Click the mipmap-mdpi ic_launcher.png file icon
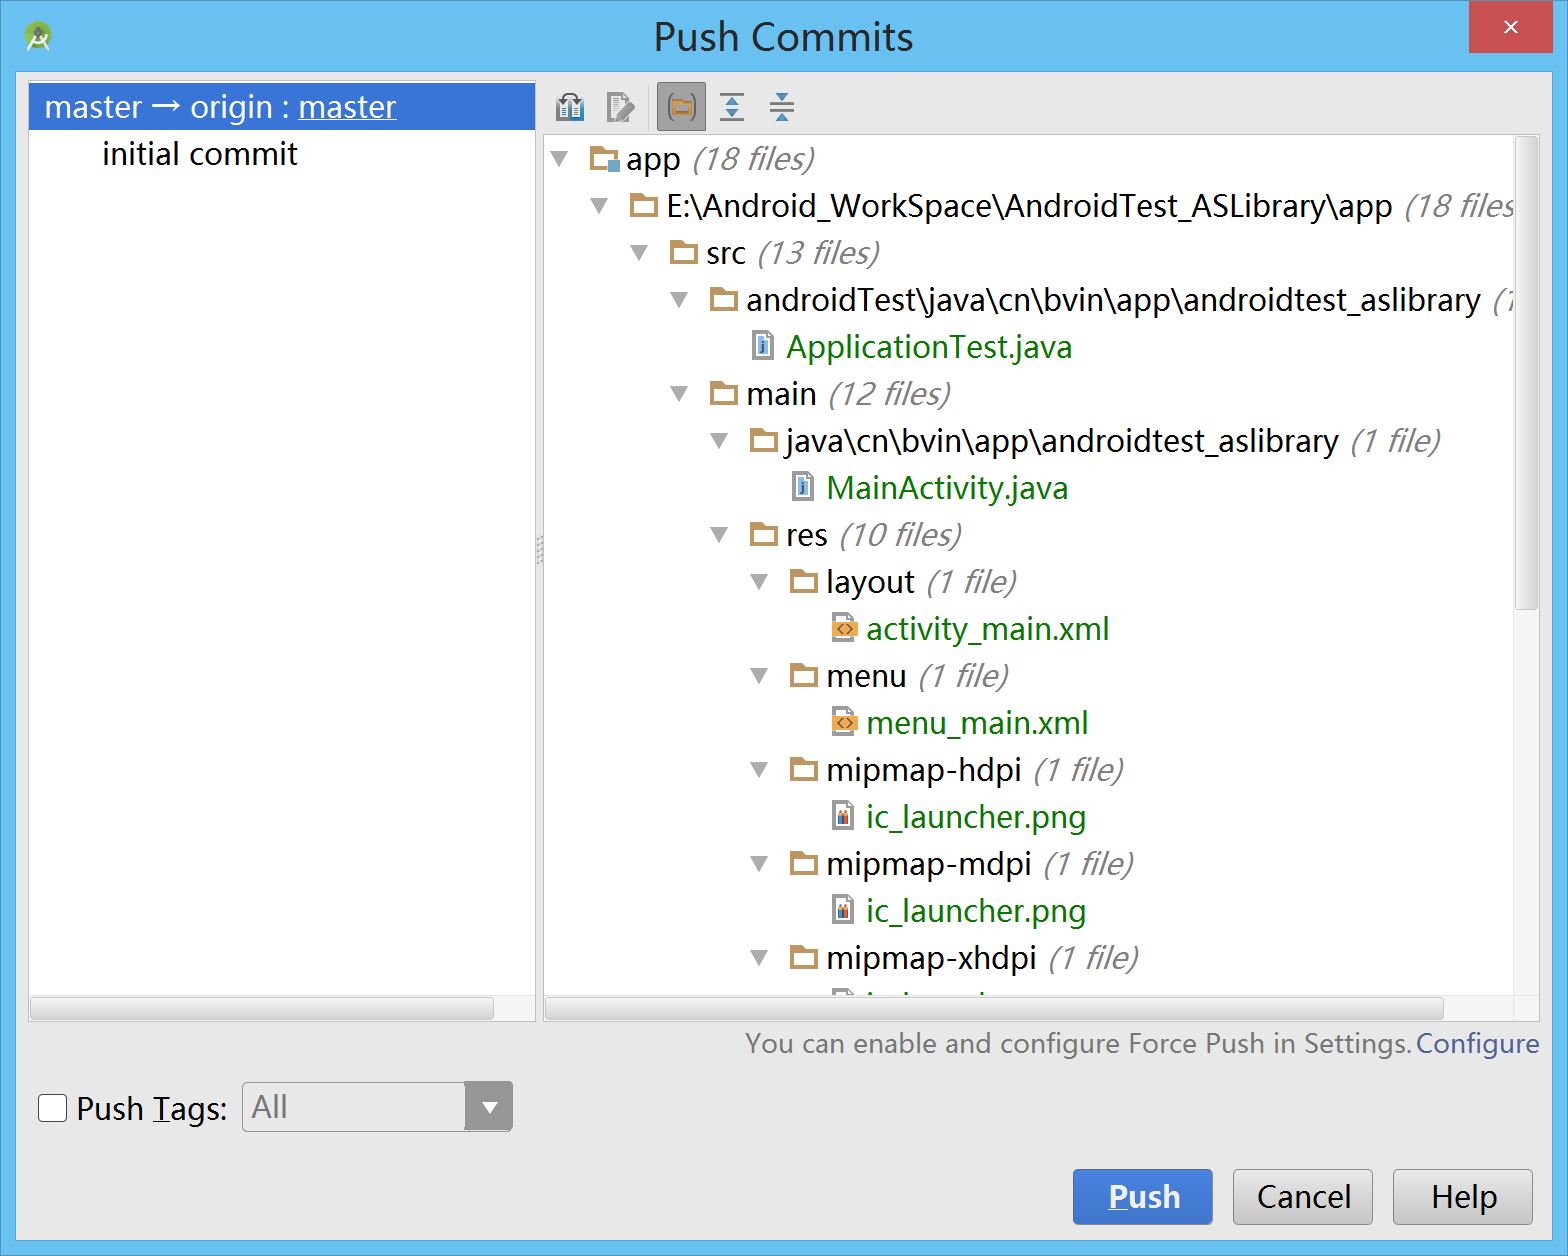Image resolution: width=1568 pixels, height=1256 pixels. click(x=843, y=910)
